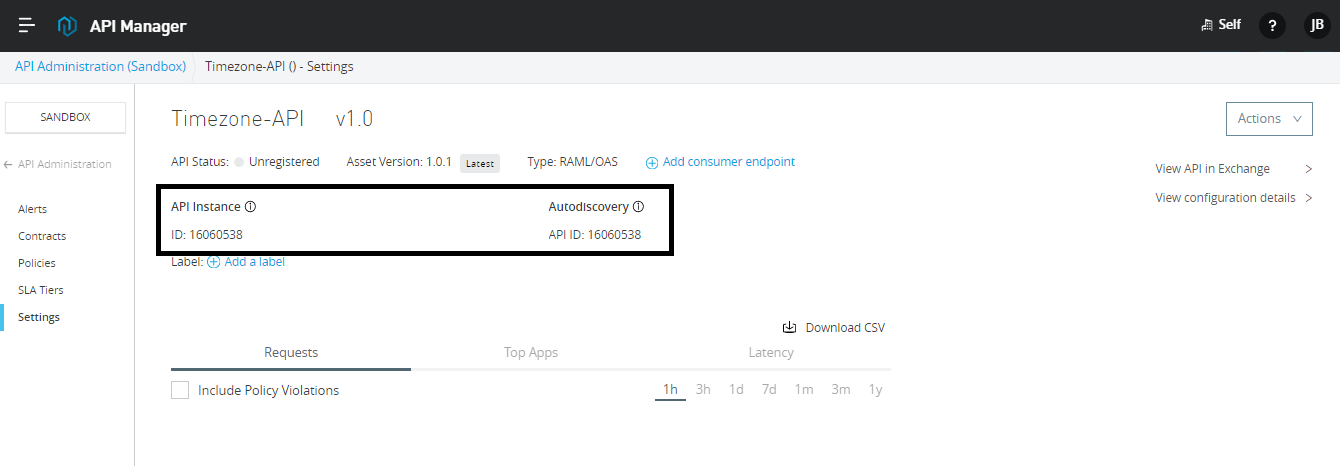The width and height of the screenshot is (1340, 466).
Task: Click the Unregistered status text
Action: click(x=284, y=162)
